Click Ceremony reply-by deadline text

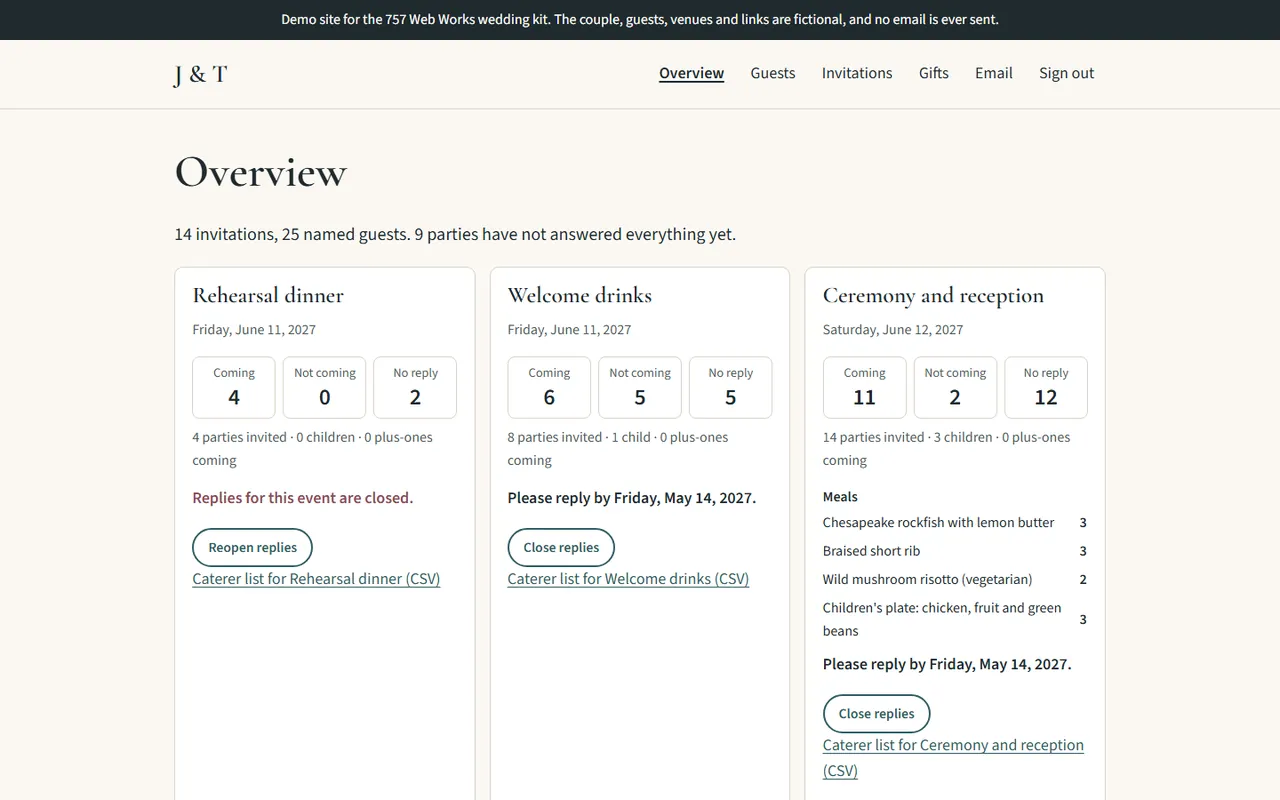pyautogui.click(x=947, y=664)
